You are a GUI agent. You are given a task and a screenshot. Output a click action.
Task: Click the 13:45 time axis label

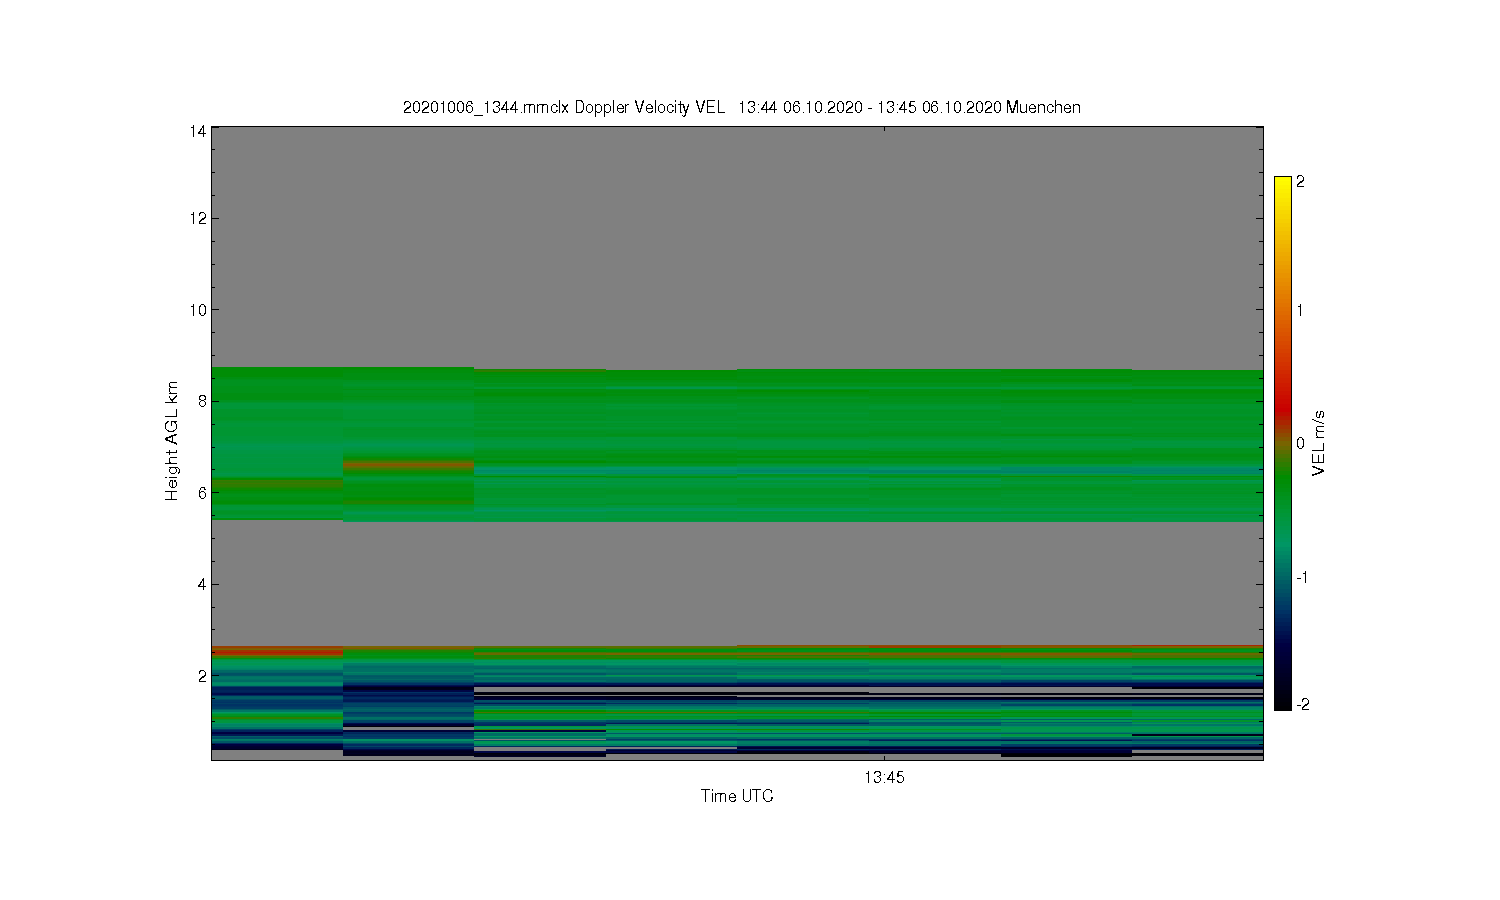pyautogui.click(x=884, y=777)
